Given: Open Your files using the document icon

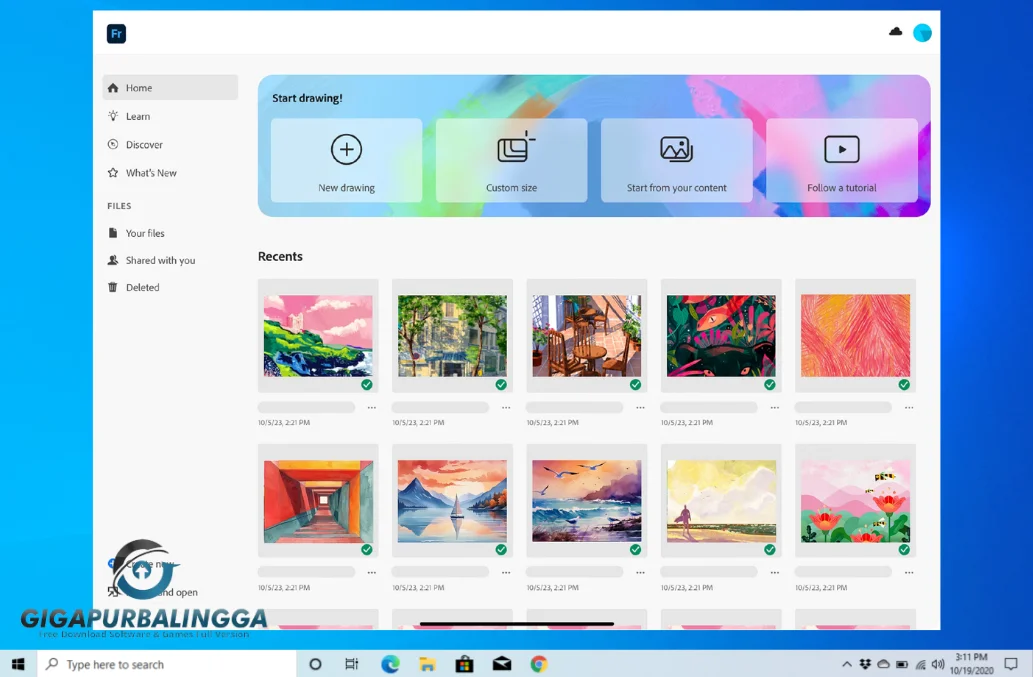Looking at the screenshot, I should [112, 232].
